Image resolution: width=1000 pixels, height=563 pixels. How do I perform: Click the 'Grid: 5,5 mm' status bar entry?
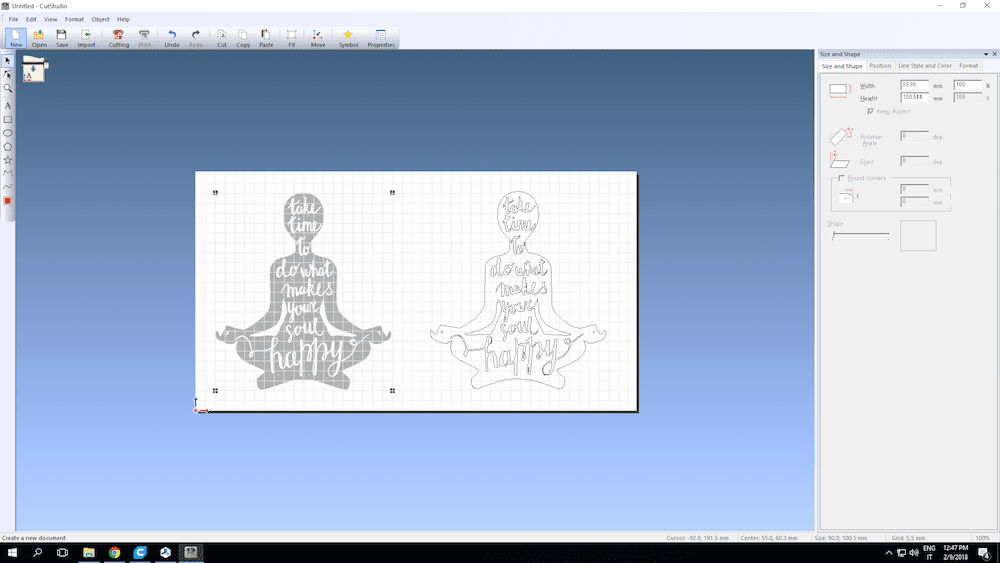(x=908, y=538)
